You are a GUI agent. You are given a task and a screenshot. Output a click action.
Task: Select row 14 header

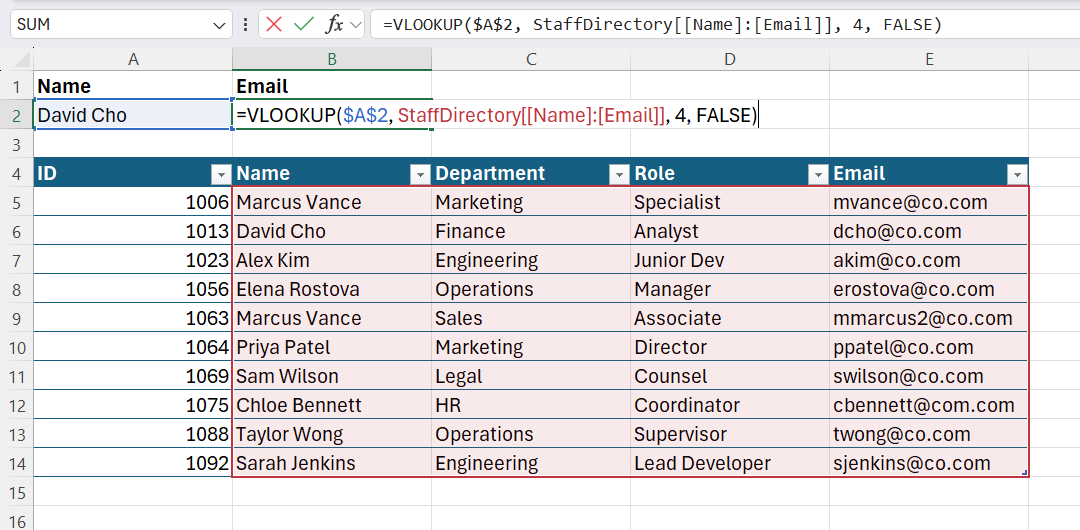click(x=17, y=463)
